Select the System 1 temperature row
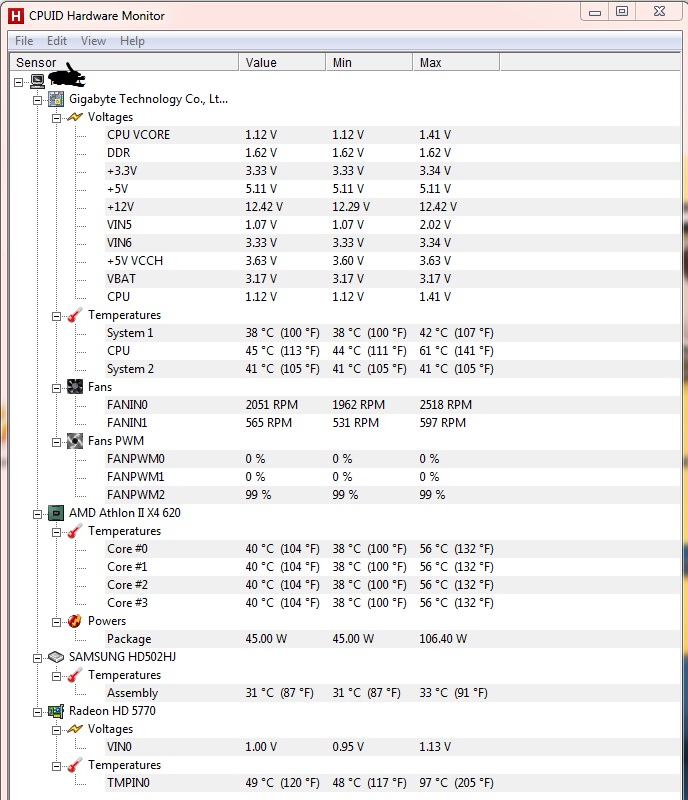This screenshot has height=800, width=688. click(x=392, y=333)
